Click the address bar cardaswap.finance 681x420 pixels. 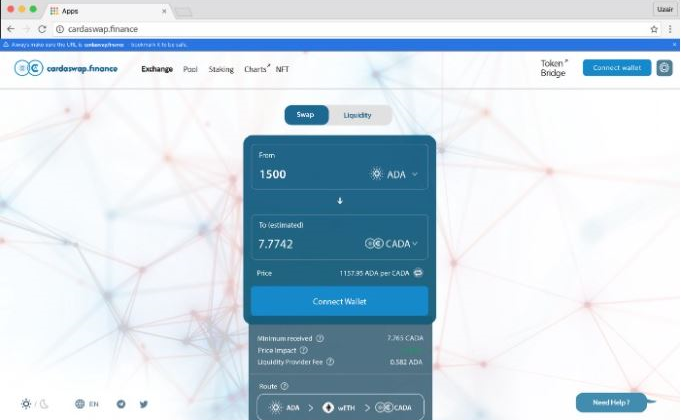click(102, 29)
